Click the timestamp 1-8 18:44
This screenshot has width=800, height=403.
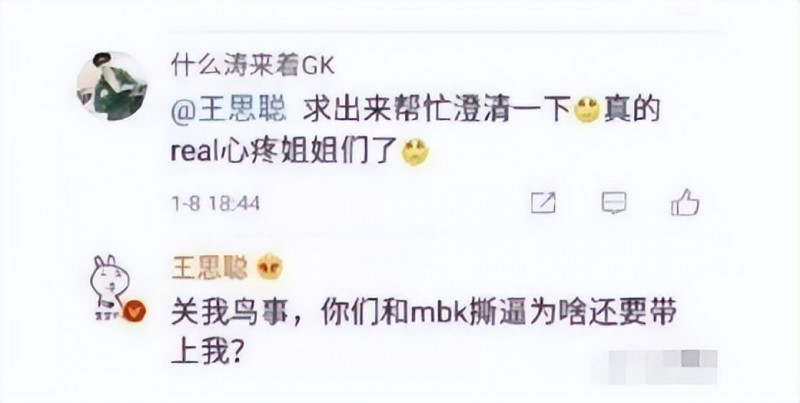(216, 204)
